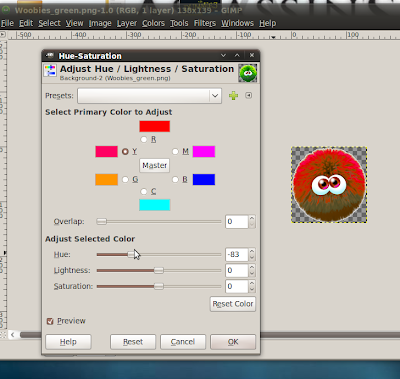Click the Lightness slider handle
The width and height of the screenshot is (400, 379).
(x=159, y=270)
